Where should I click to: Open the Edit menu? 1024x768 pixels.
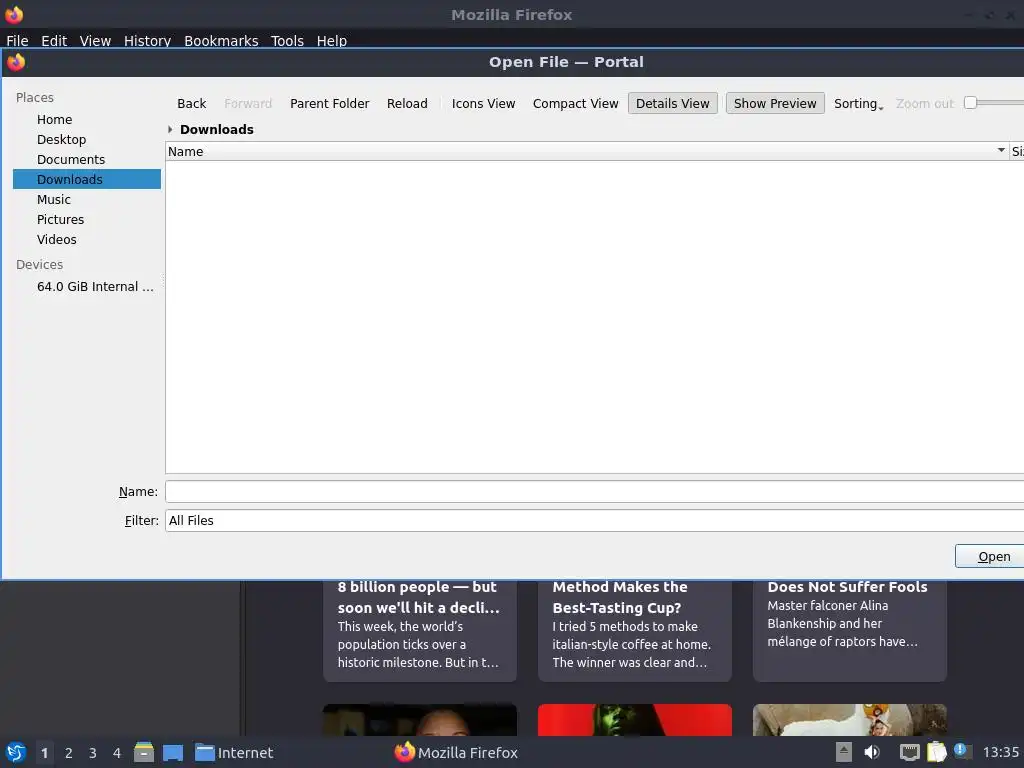point(54,40)
